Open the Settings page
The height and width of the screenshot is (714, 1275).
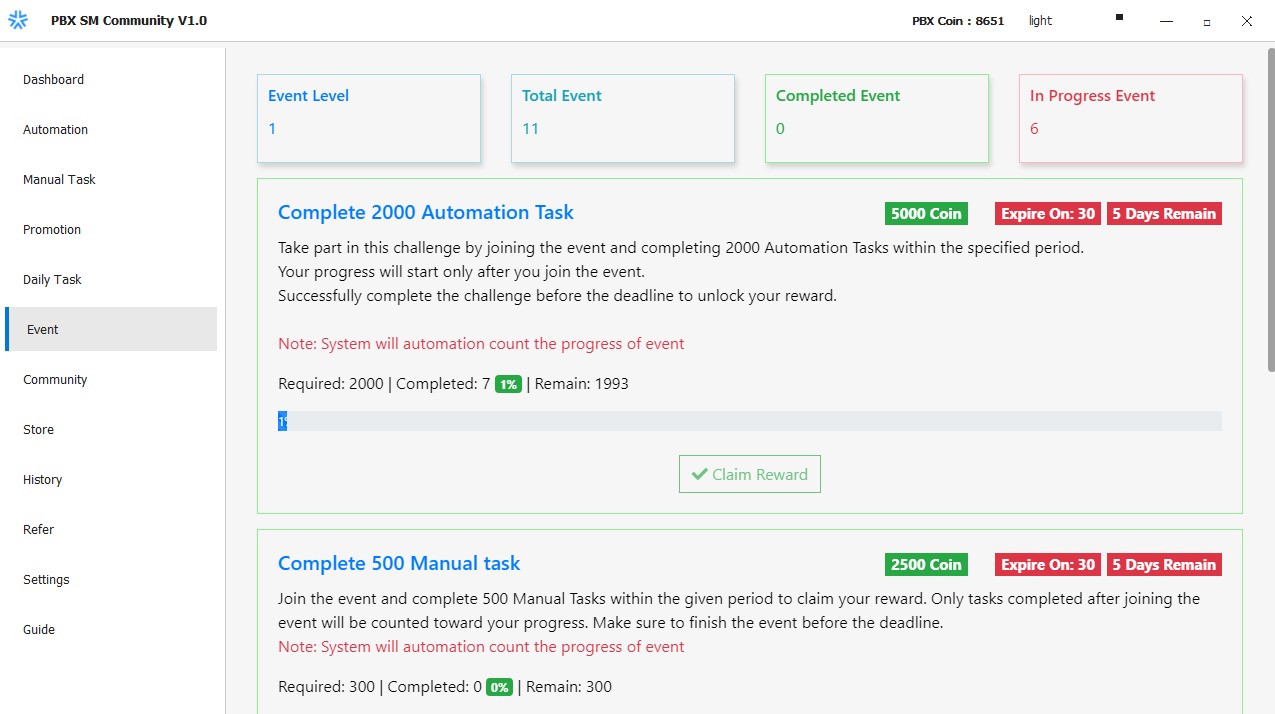coord(47,580)
